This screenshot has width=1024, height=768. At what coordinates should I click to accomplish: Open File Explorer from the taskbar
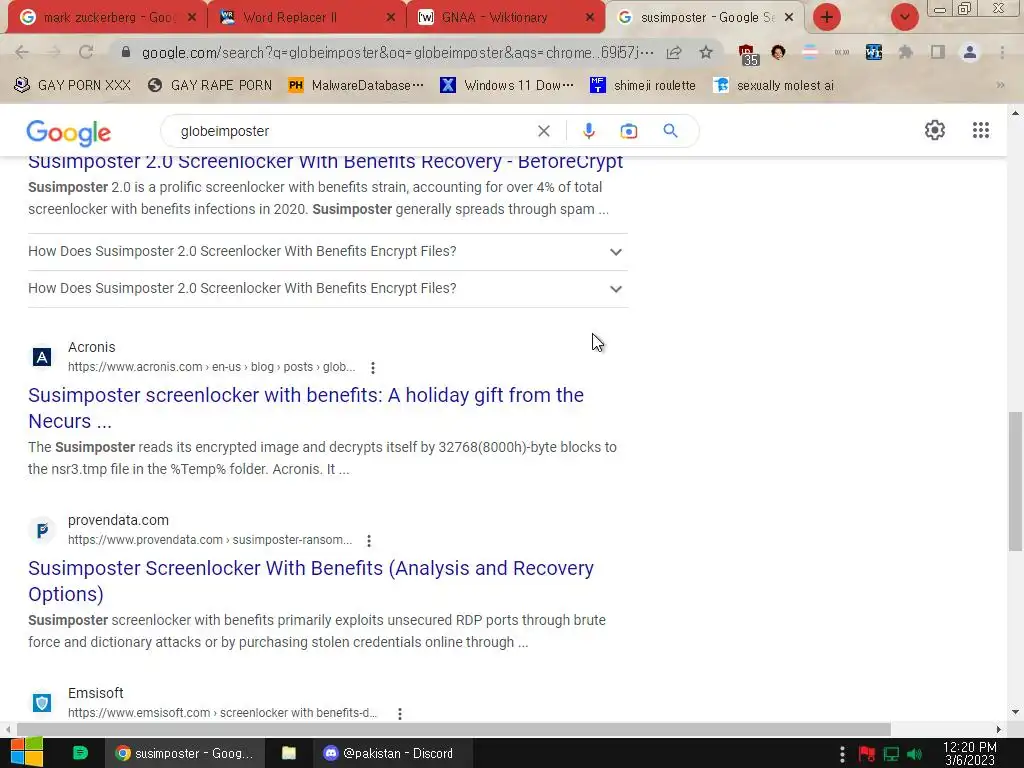pos(289,753)
